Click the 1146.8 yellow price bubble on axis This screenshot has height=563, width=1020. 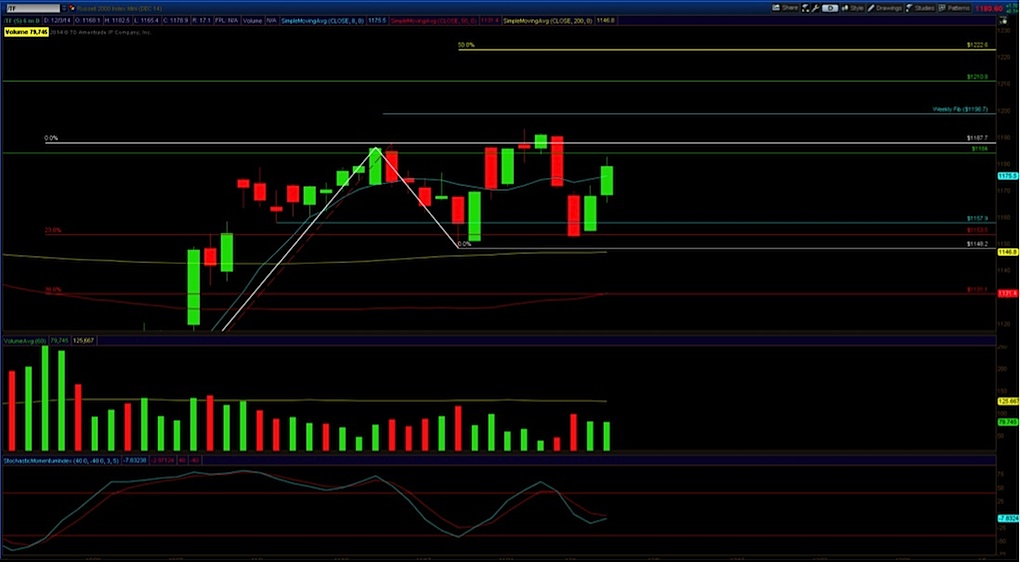coord(1007,251)
